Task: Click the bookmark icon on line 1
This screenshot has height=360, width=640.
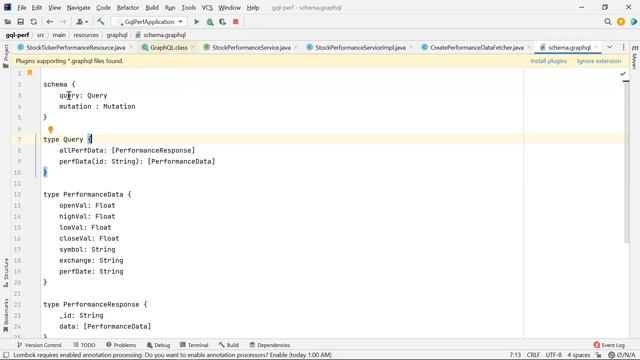Action: (x=30, y=73)
